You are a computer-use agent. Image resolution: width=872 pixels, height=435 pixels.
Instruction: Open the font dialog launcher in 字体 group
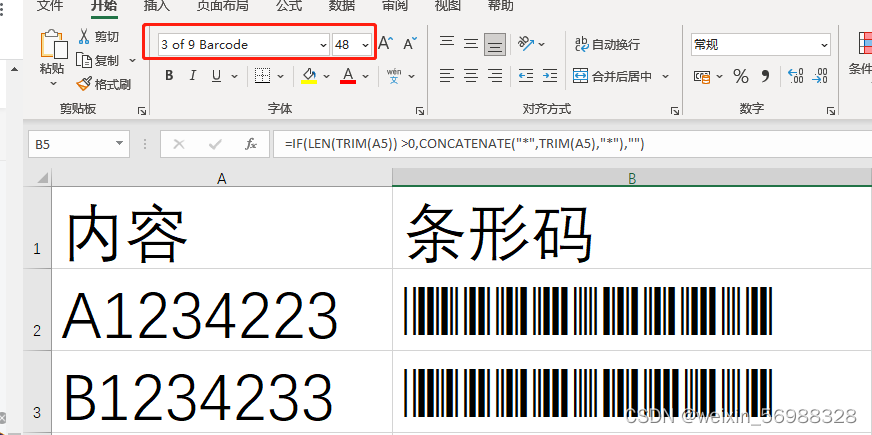point(420,111)
